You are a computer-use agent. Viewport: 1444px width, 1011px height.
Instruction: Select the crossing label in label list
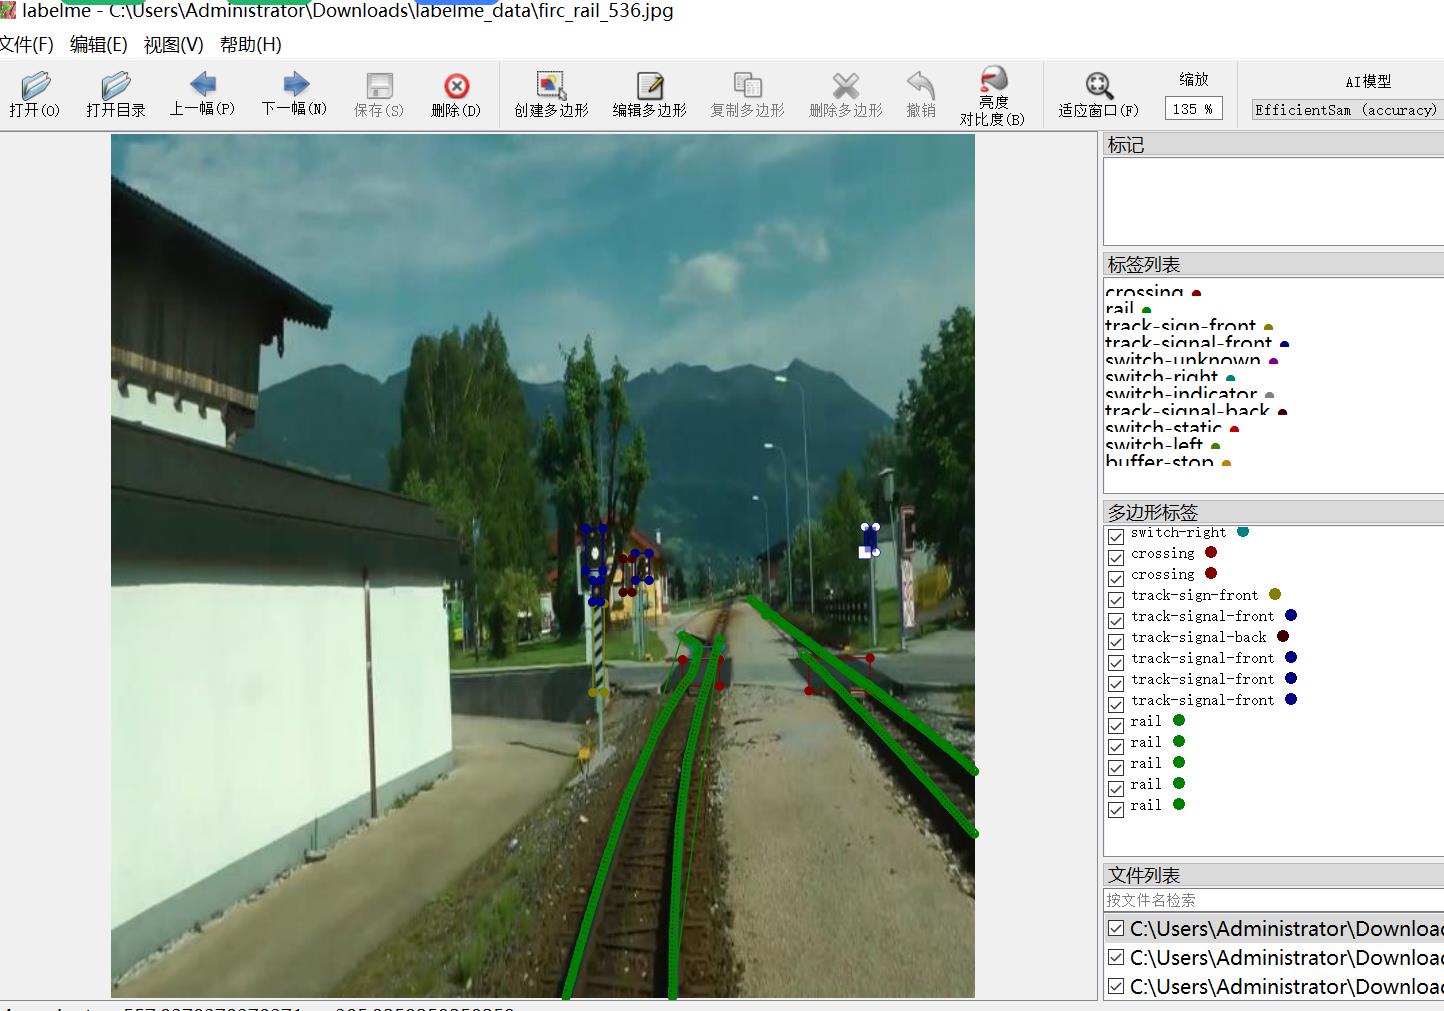tap(1144, 292)
